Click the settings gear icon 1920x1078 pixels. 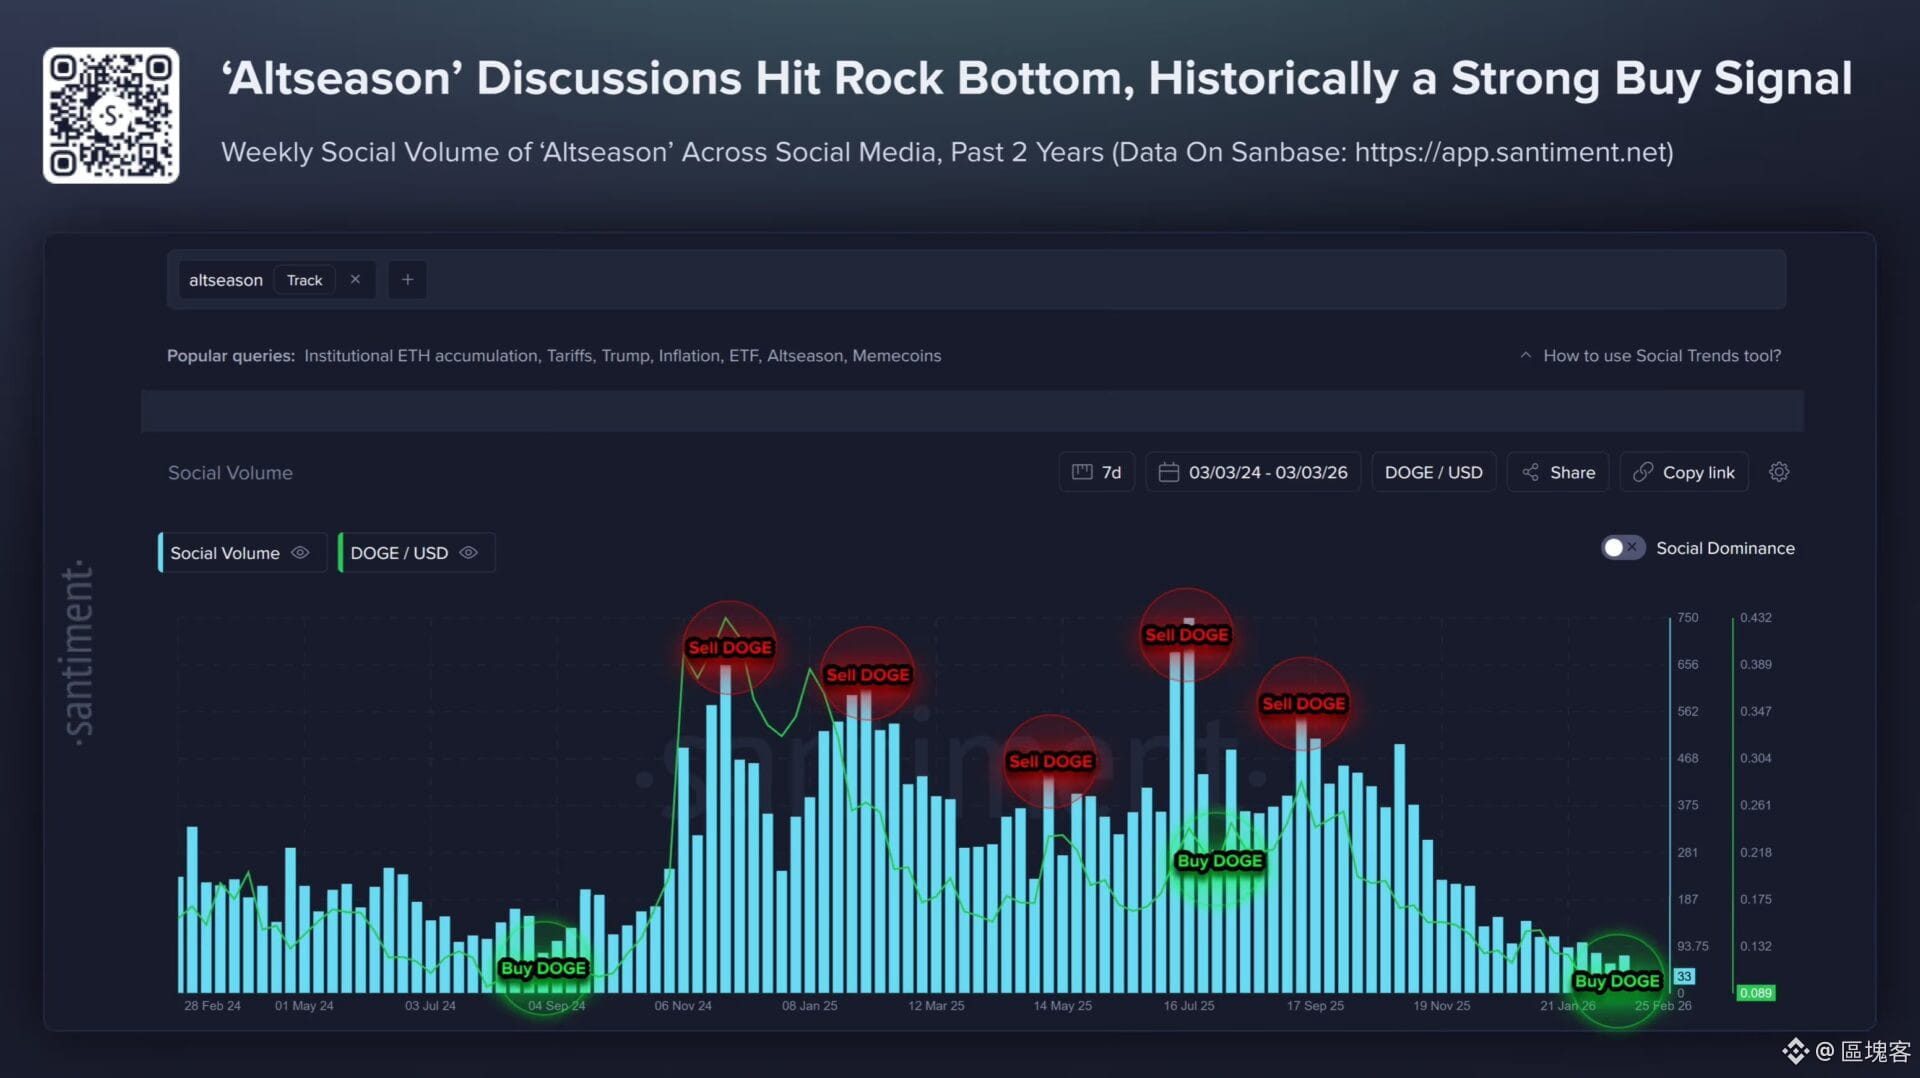[x=1778, y=472]
